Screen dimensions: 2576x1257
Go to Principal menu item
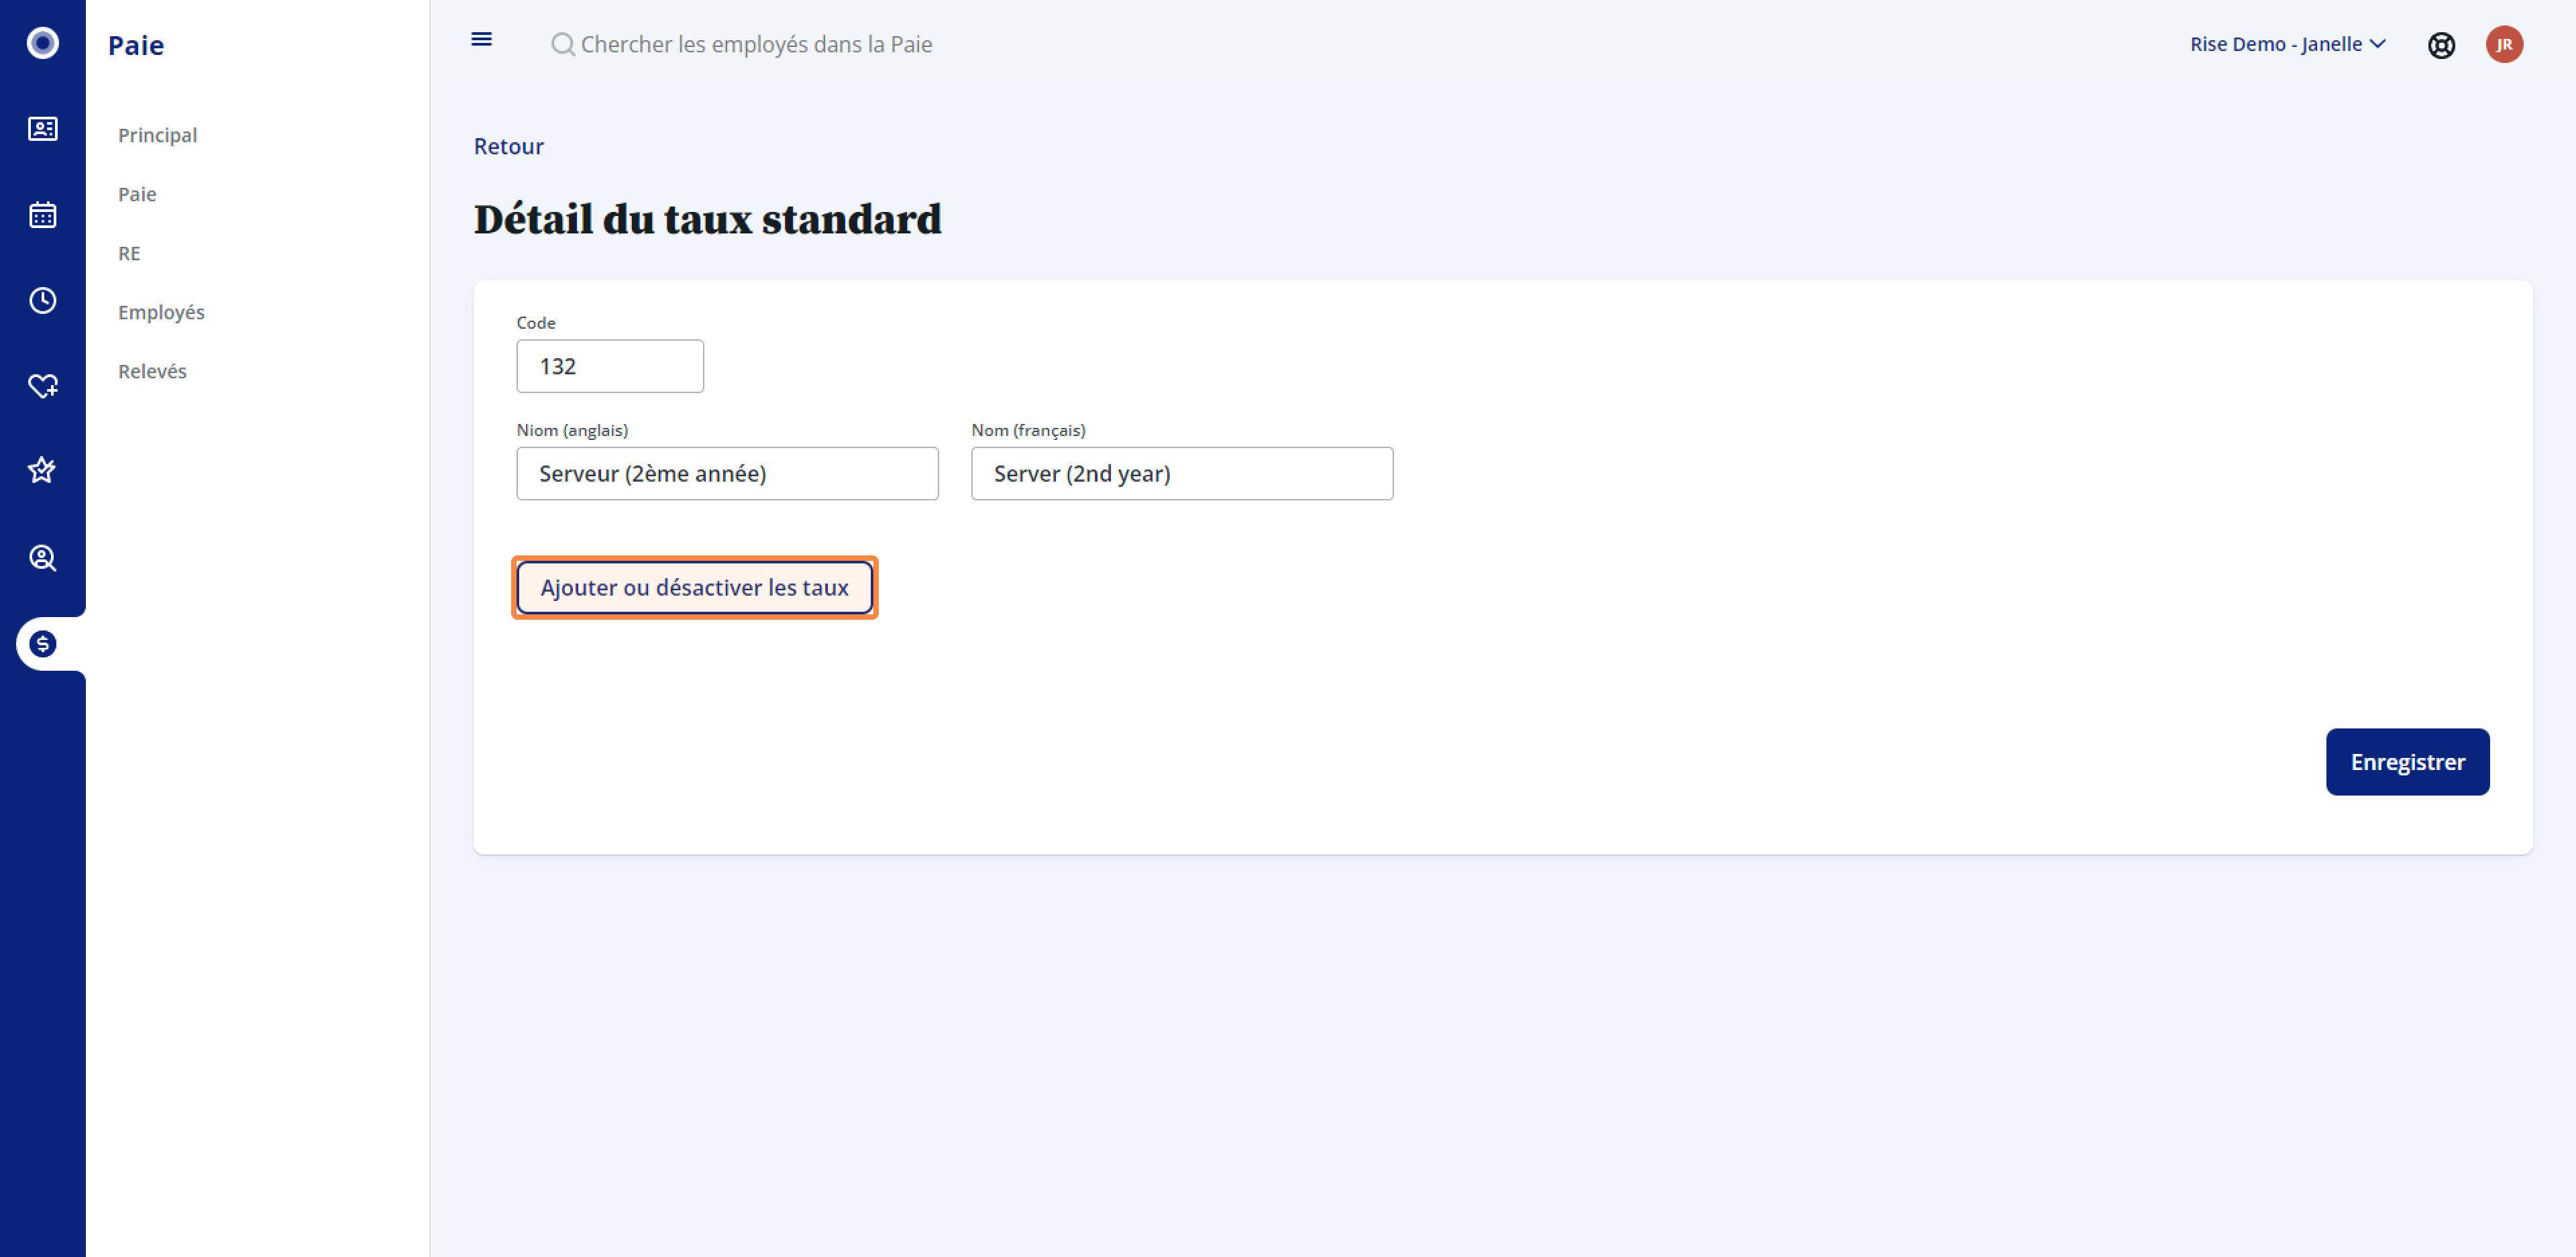pyautogui.click(x=157, y=135)
